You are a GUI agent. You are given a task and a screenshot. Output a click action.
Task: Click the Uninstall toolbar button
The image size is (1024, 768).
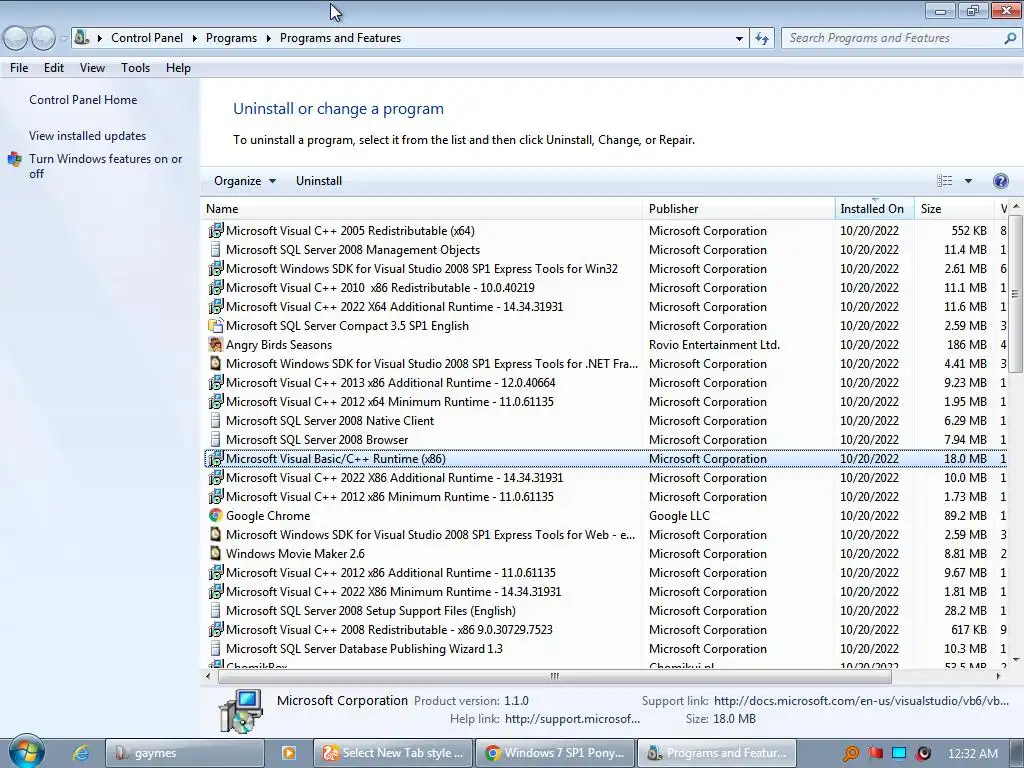click(x=319, y=181)
